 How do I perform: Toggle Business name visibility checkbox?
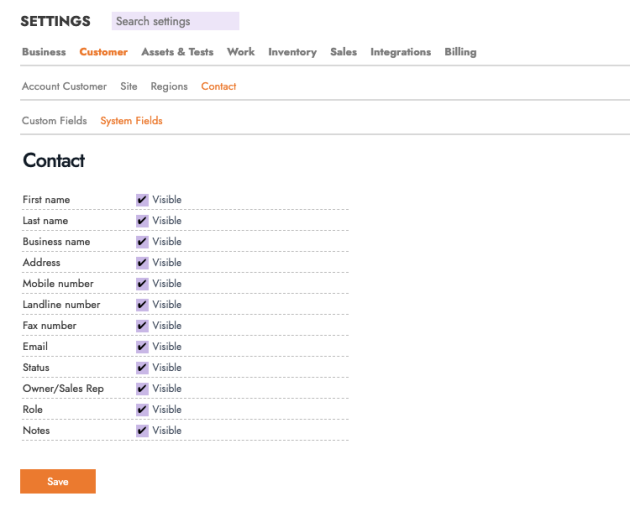coord(142,242)
